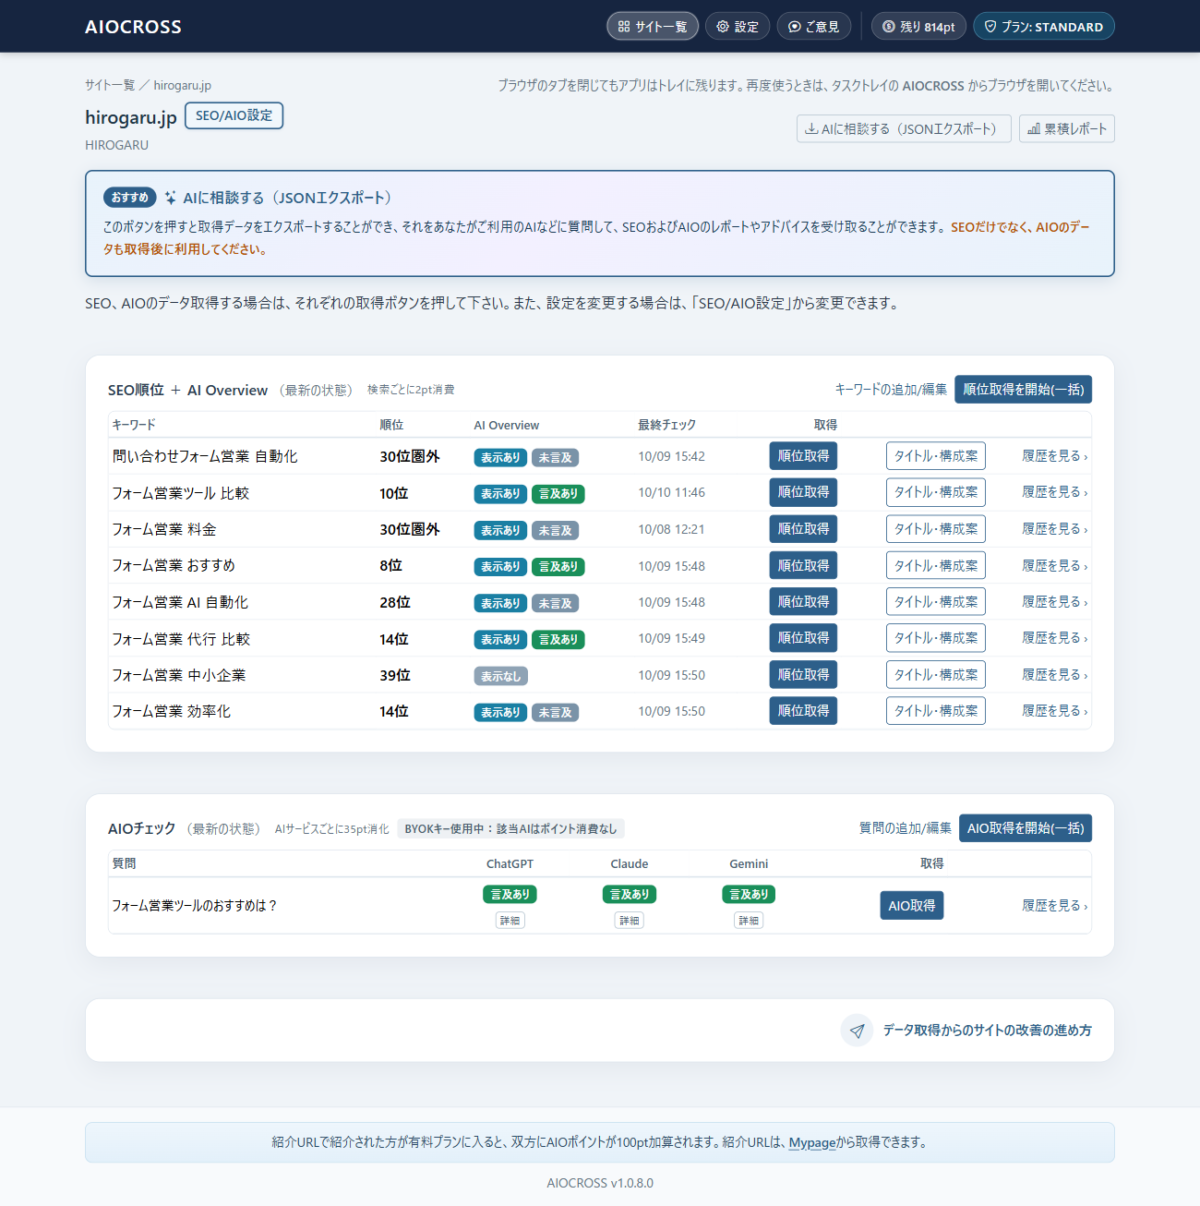This screenshot has height=1206, width=1200.
Task: Expand 履歴を見る in AIOチェック row
Action: [1054, 906]
